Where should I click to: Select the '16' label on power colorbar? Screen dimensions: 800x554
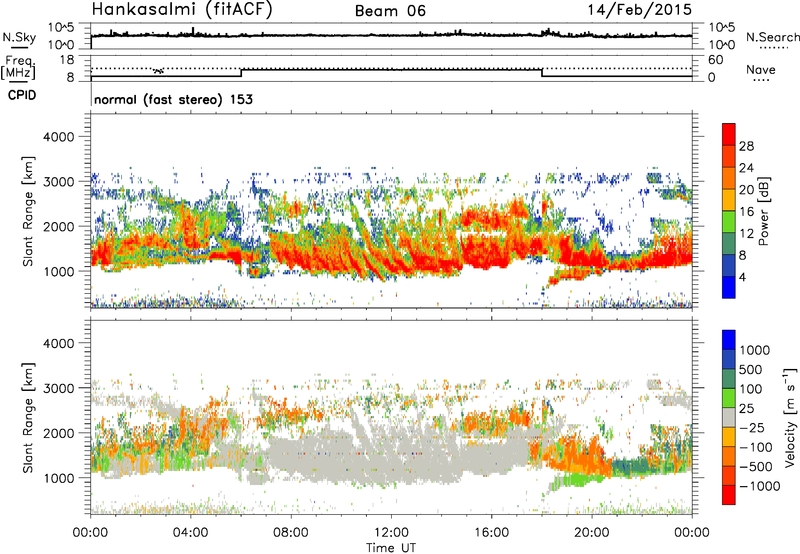[746, 212]
